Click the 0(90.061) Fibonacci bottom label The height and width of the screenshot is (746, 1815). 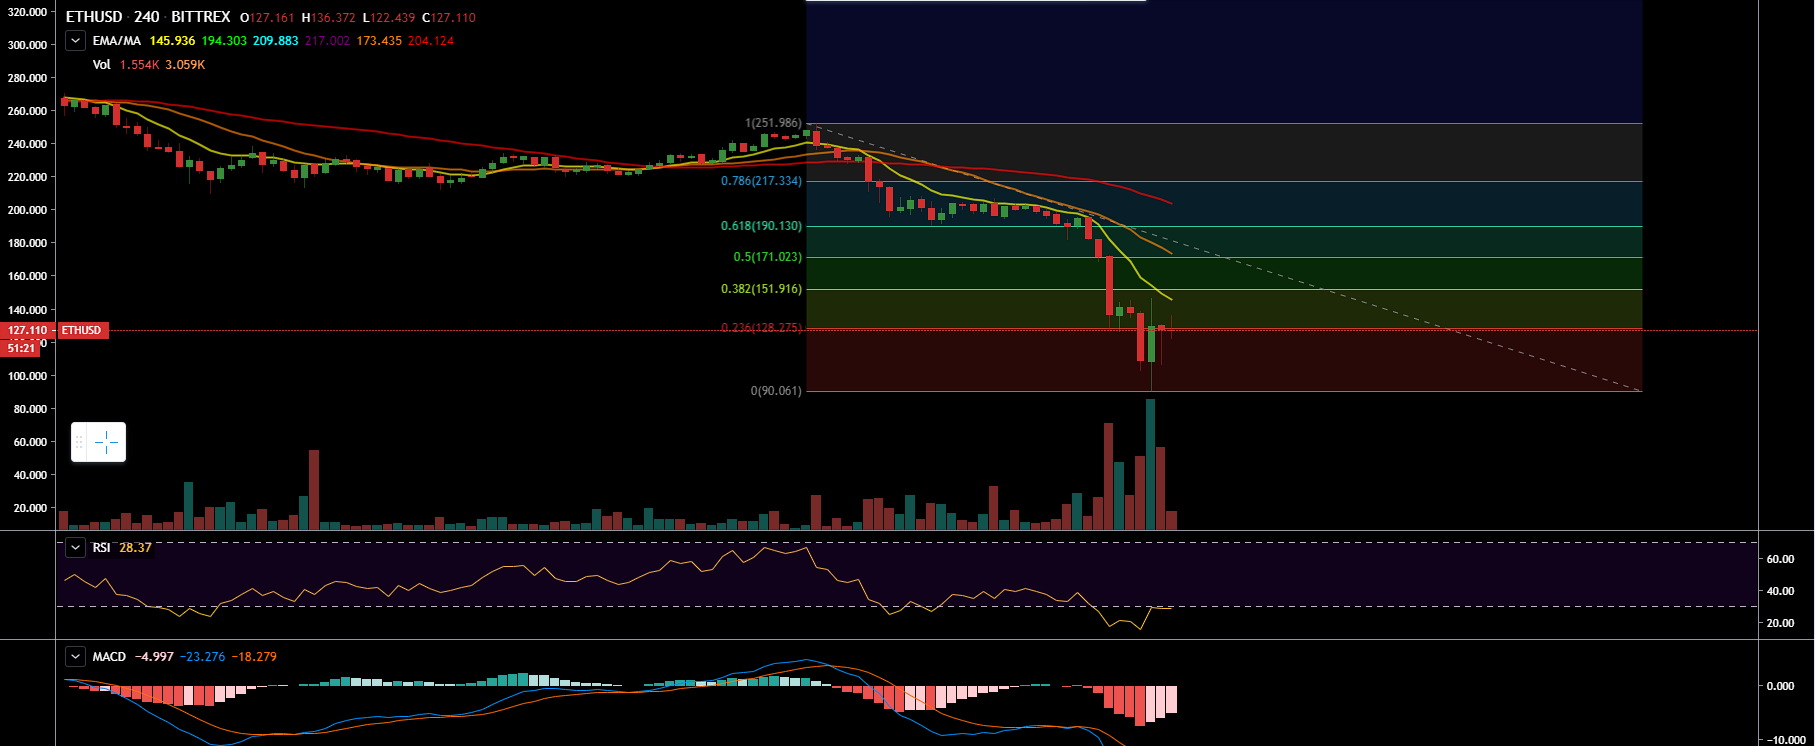point(776,391)
